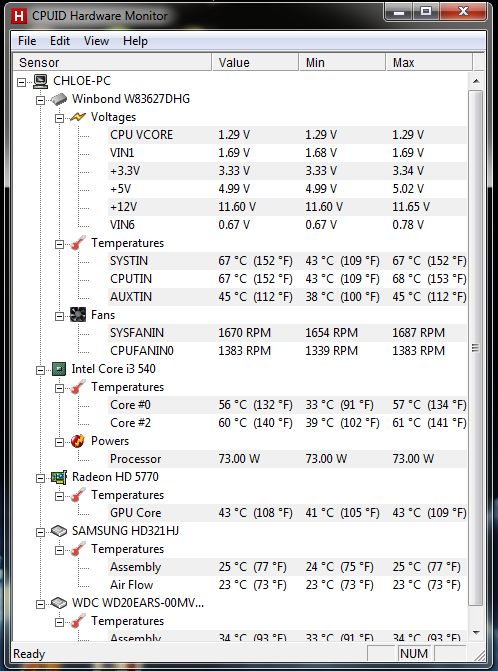
Task: Collapse the CHLOE-PC root node
Action: point(21,82)
